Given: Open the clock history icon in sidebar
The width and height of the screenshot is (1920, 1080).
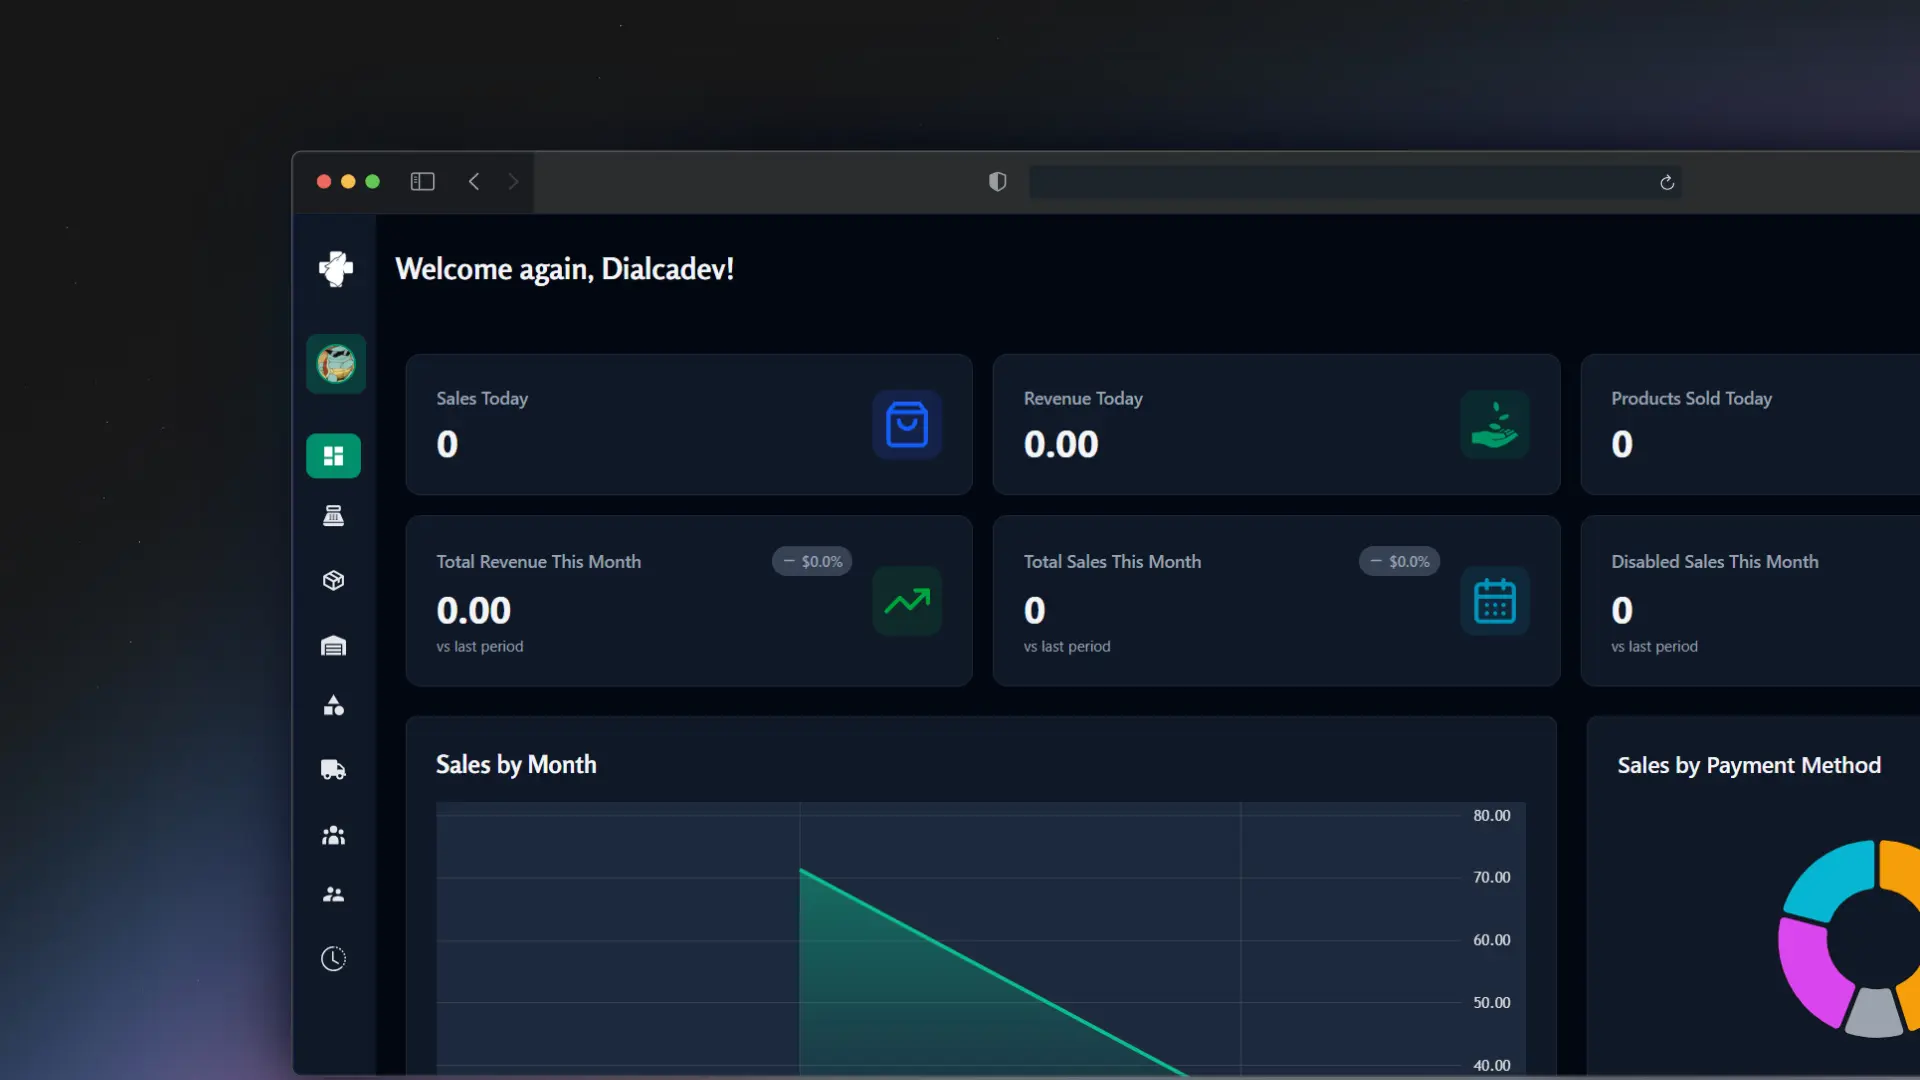Looking at the screenshot, I should 333,959.
